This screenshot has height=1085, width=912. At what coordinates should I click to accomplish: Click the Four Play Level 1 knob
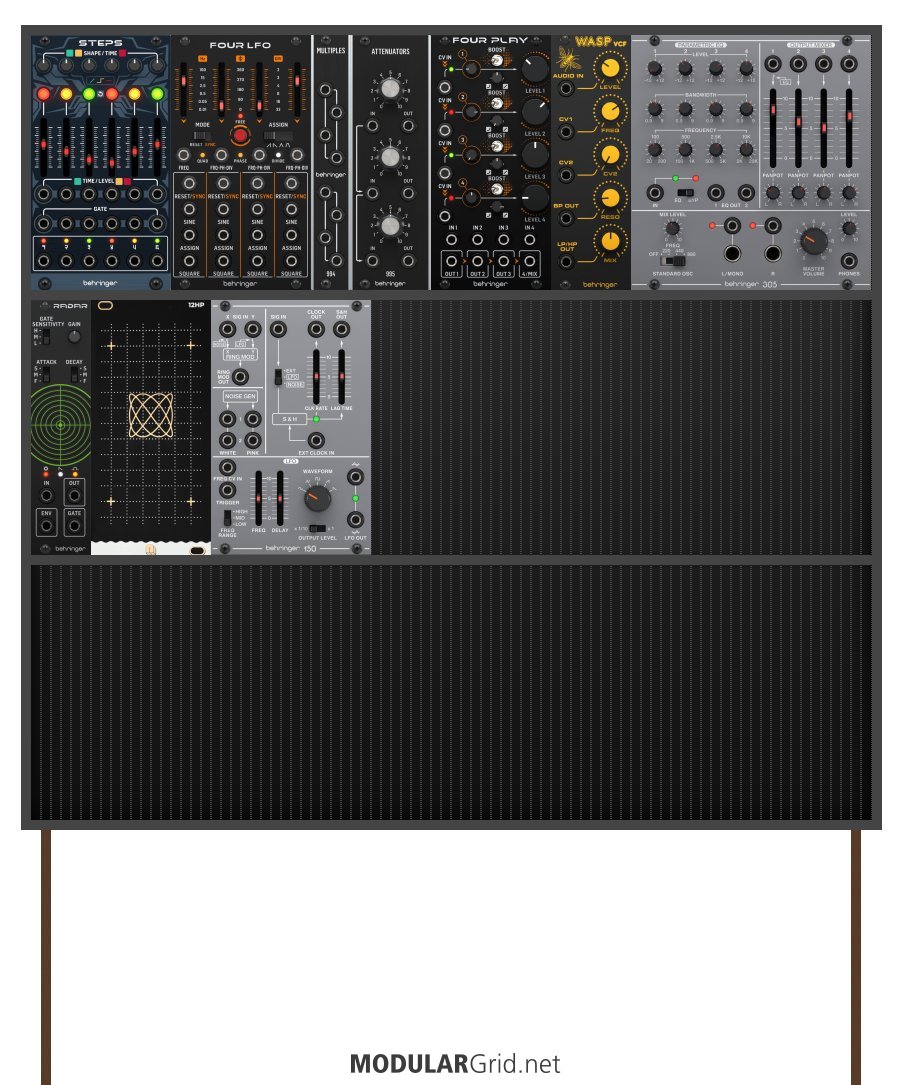click(x=534, y=68)
